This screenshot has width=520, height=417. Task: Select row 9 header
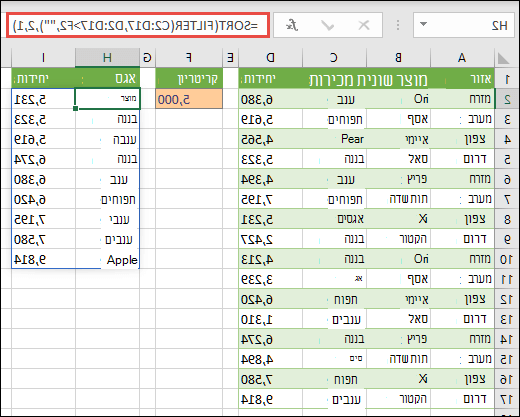pos(507,239)
